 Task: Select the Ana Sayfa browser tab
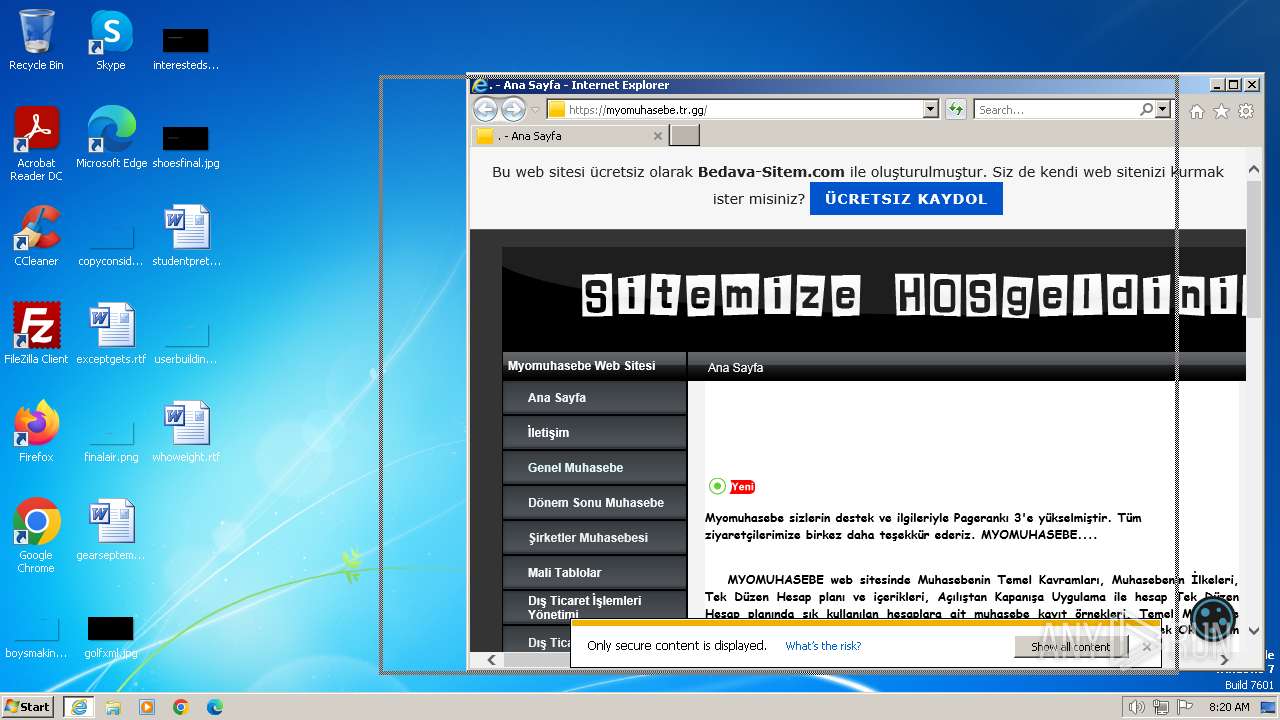pyautogui.click(x=570, y=136)
